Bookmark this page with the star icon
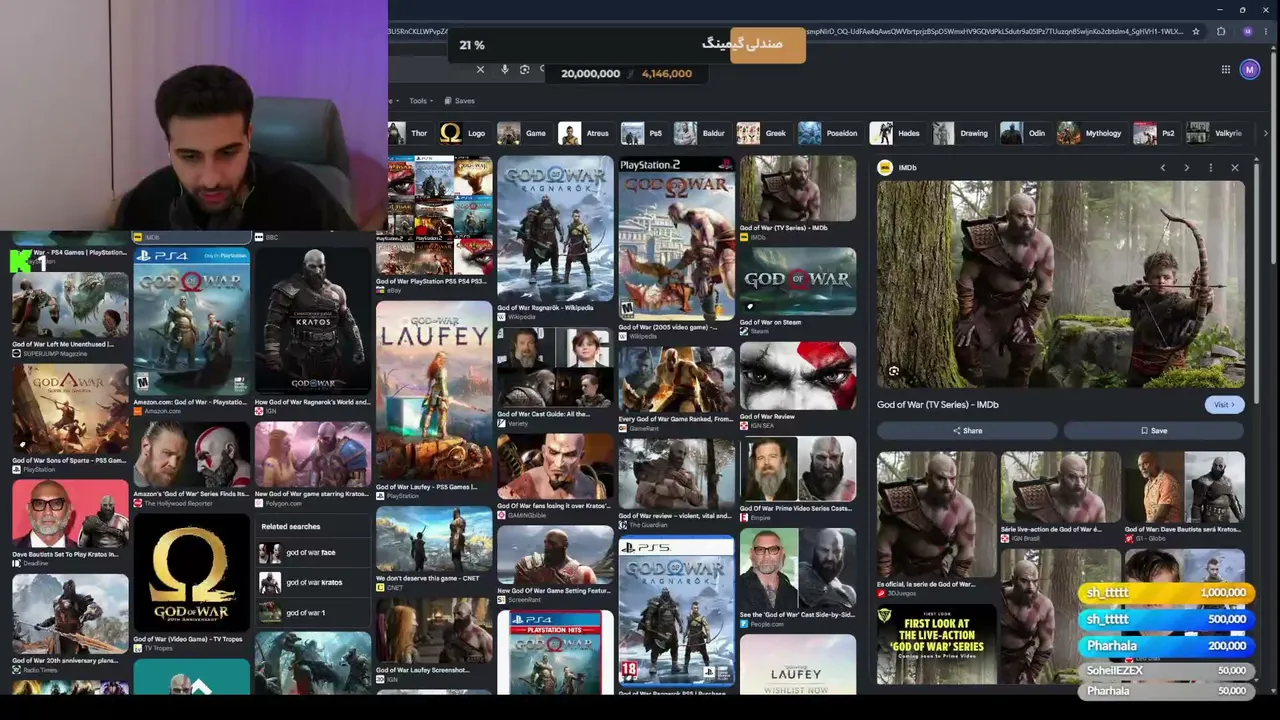This screenshot has height=720, width=1280. pyautogui.click(x=1195, y=31)
